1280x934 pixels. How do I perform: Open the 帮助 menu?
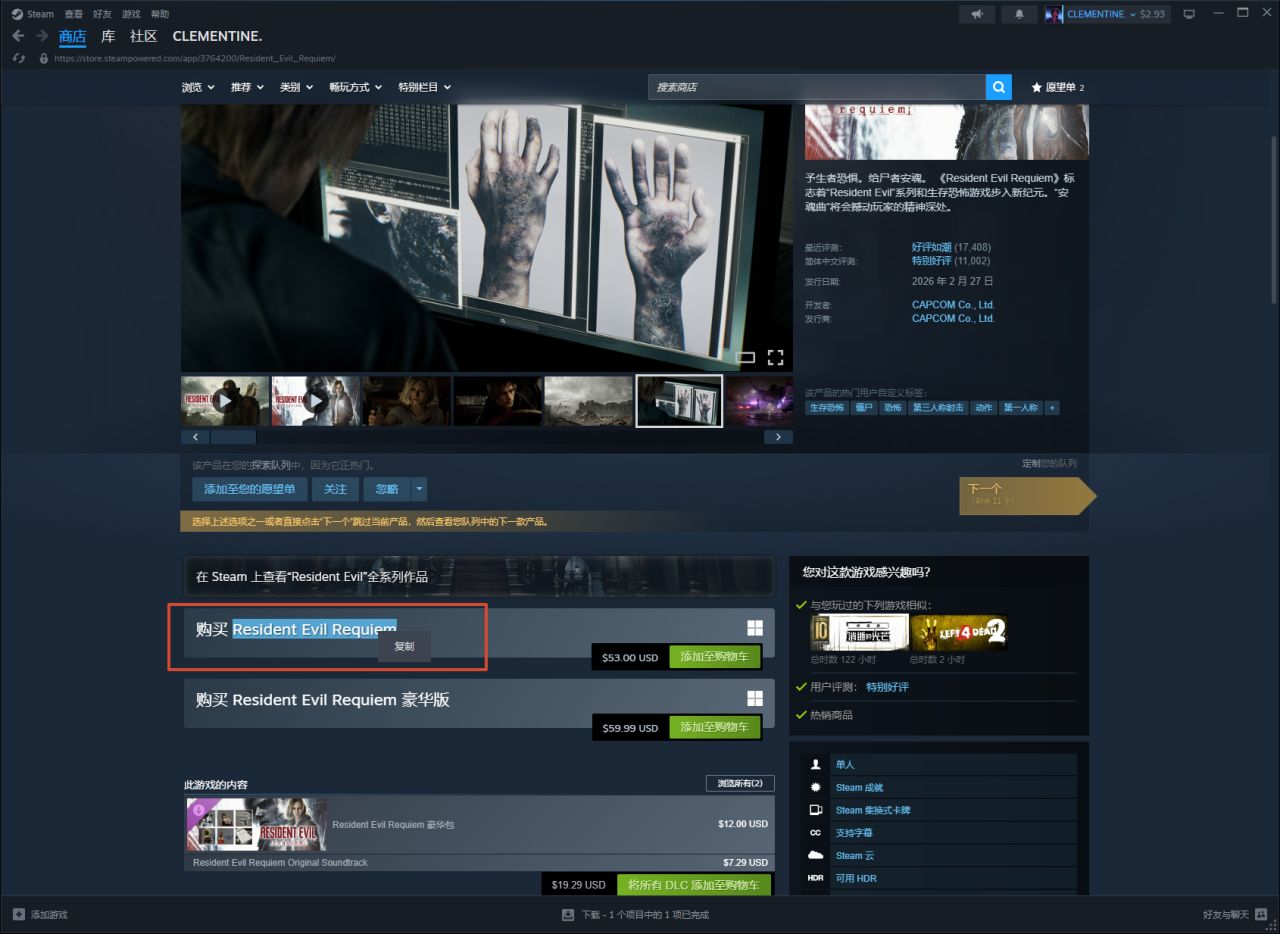point(160,14)
